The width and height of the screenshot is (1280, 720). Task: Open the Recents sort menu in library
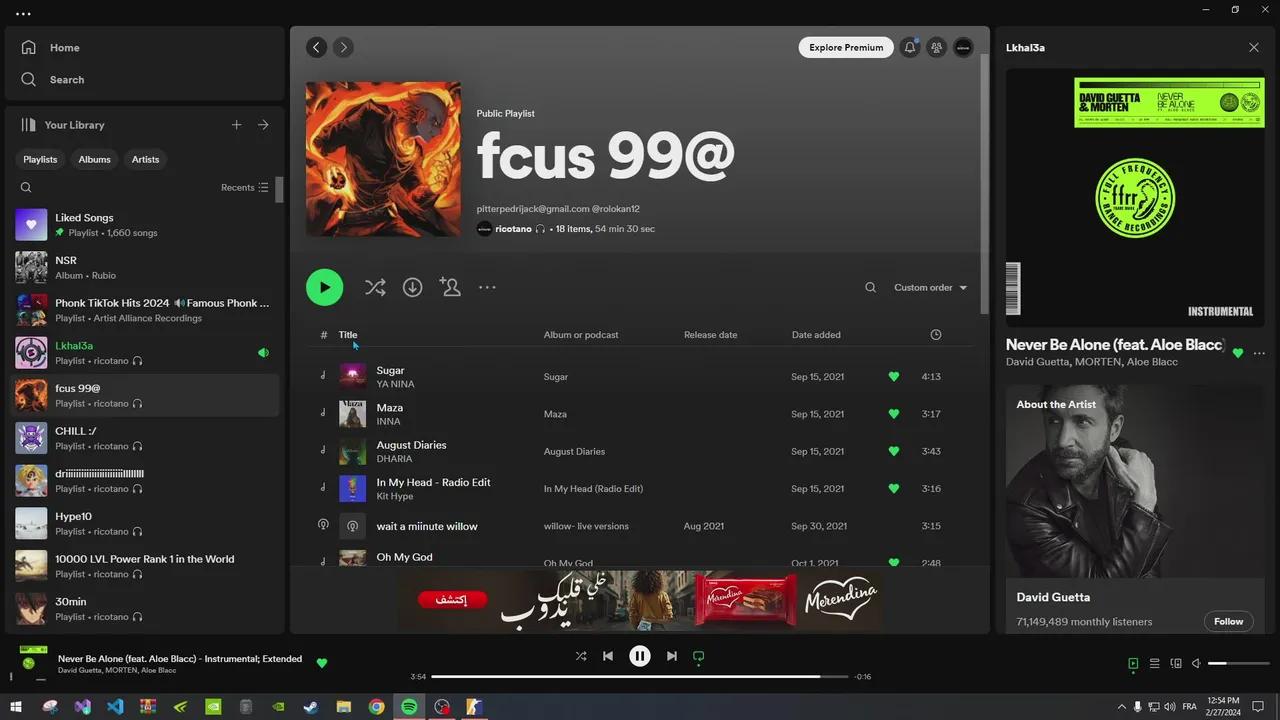245,187
